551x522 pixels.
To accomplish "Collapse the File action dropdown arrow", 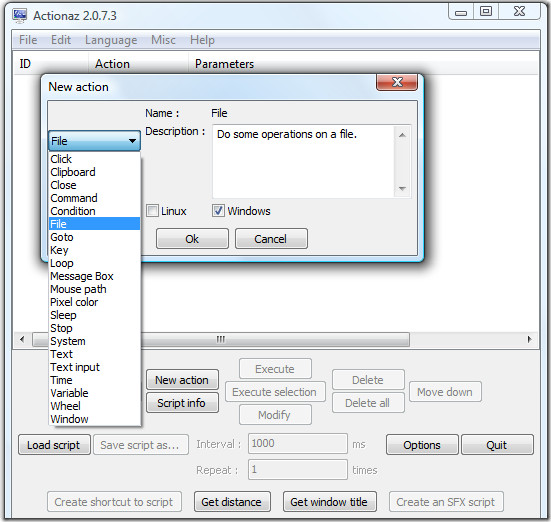I will [x=132, y=141].
